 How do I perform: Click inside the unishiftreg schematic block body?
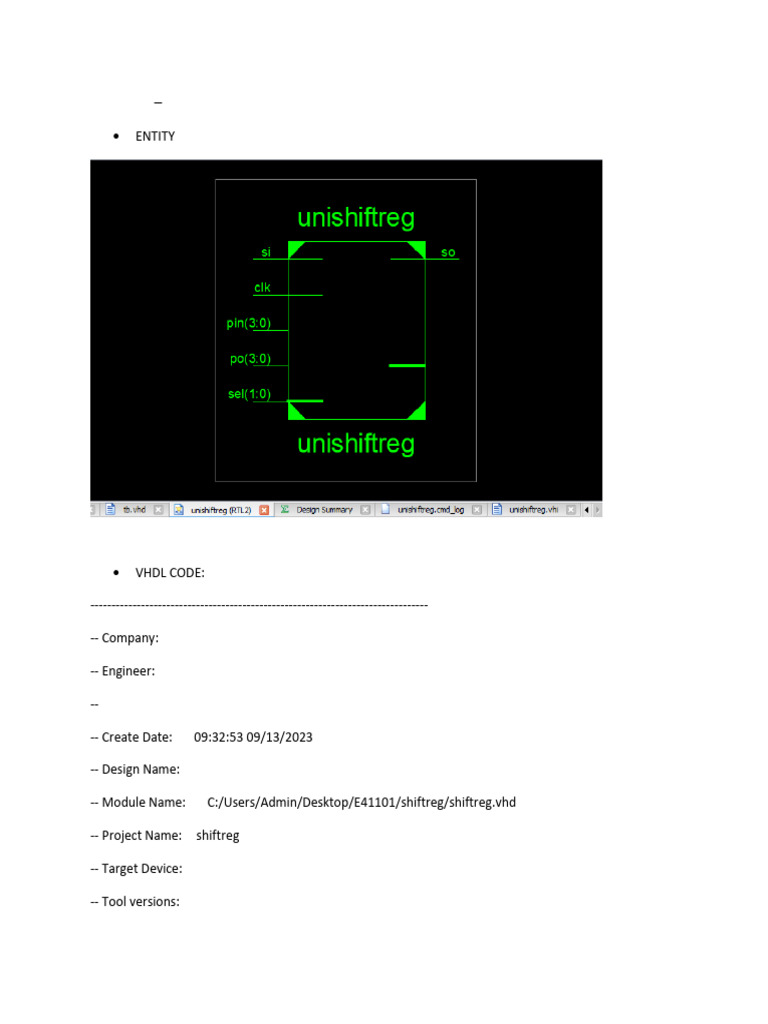point(357,330)
